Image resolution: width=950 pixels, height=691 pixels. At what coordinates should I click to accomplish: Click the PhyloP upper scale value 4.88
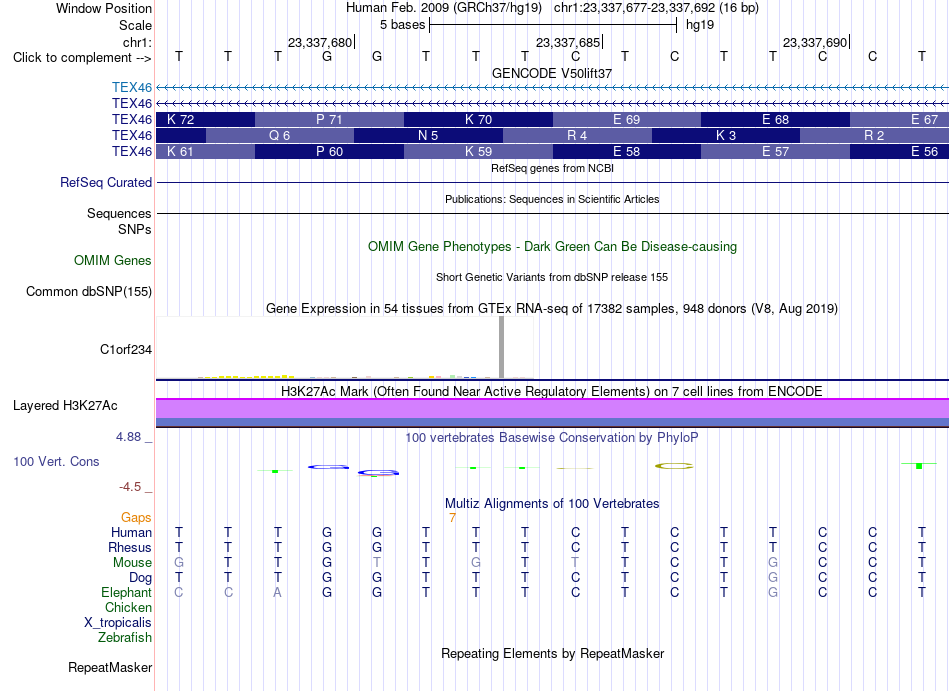[128, 437]
